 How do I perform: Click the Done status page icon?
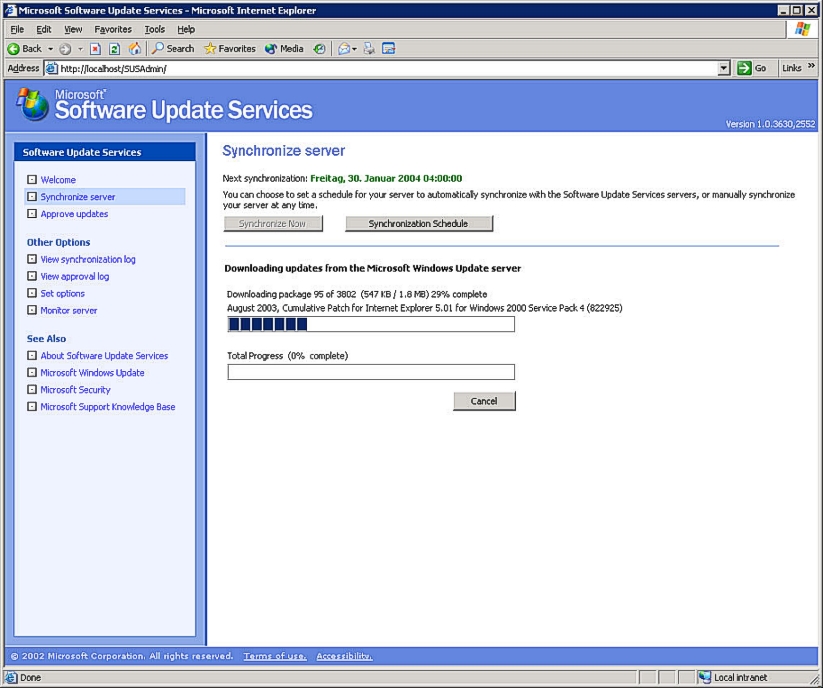(11, 678)
